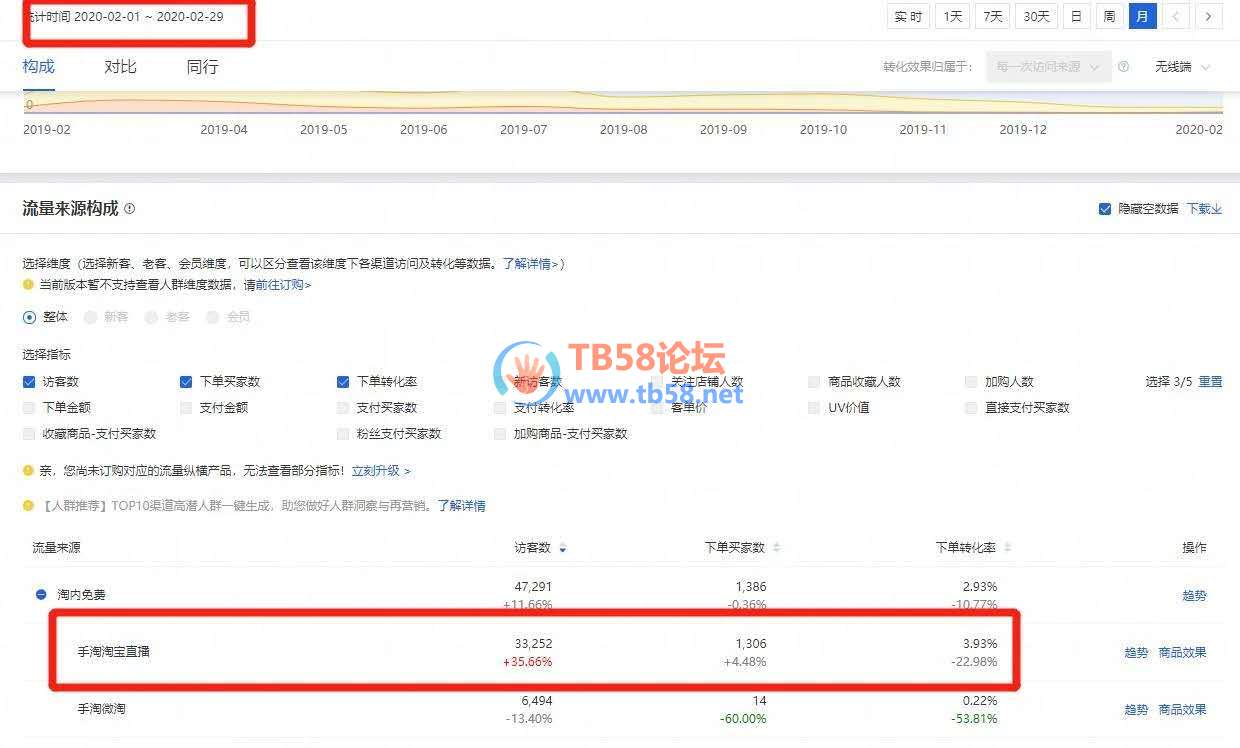Open 趋势 for the 手淘淘宝直播 row
This screenshot has width=1240, height=748.
[1136, 652]
